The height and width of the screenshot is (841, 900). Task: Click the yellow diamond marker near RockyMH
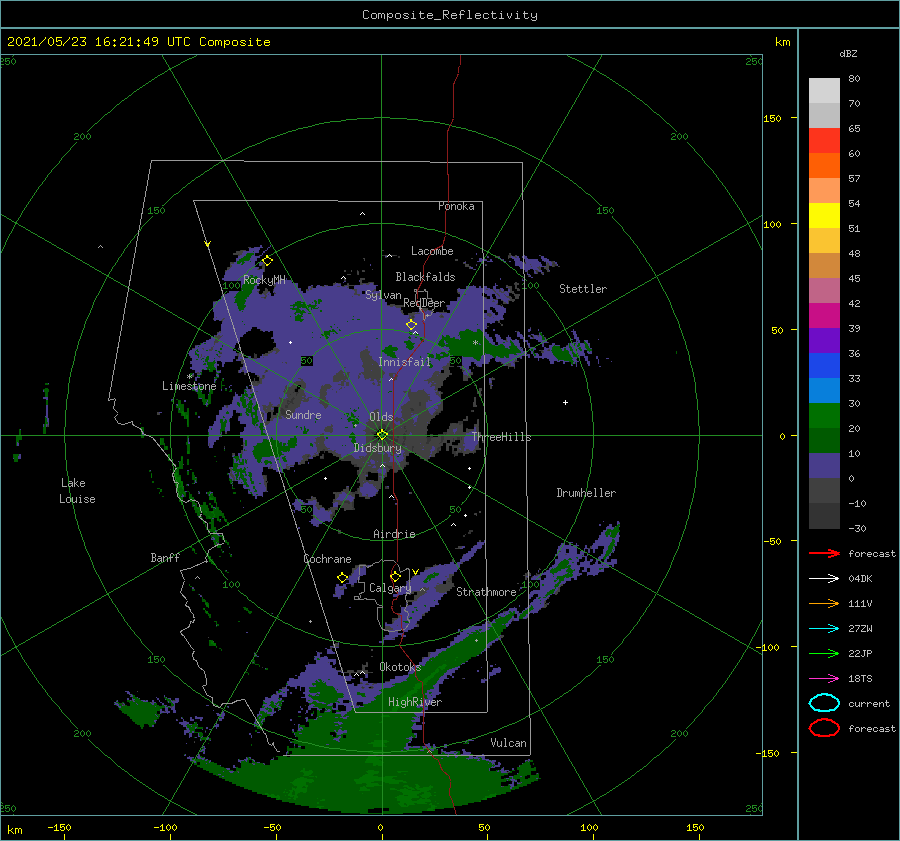(x=267, y=261)
